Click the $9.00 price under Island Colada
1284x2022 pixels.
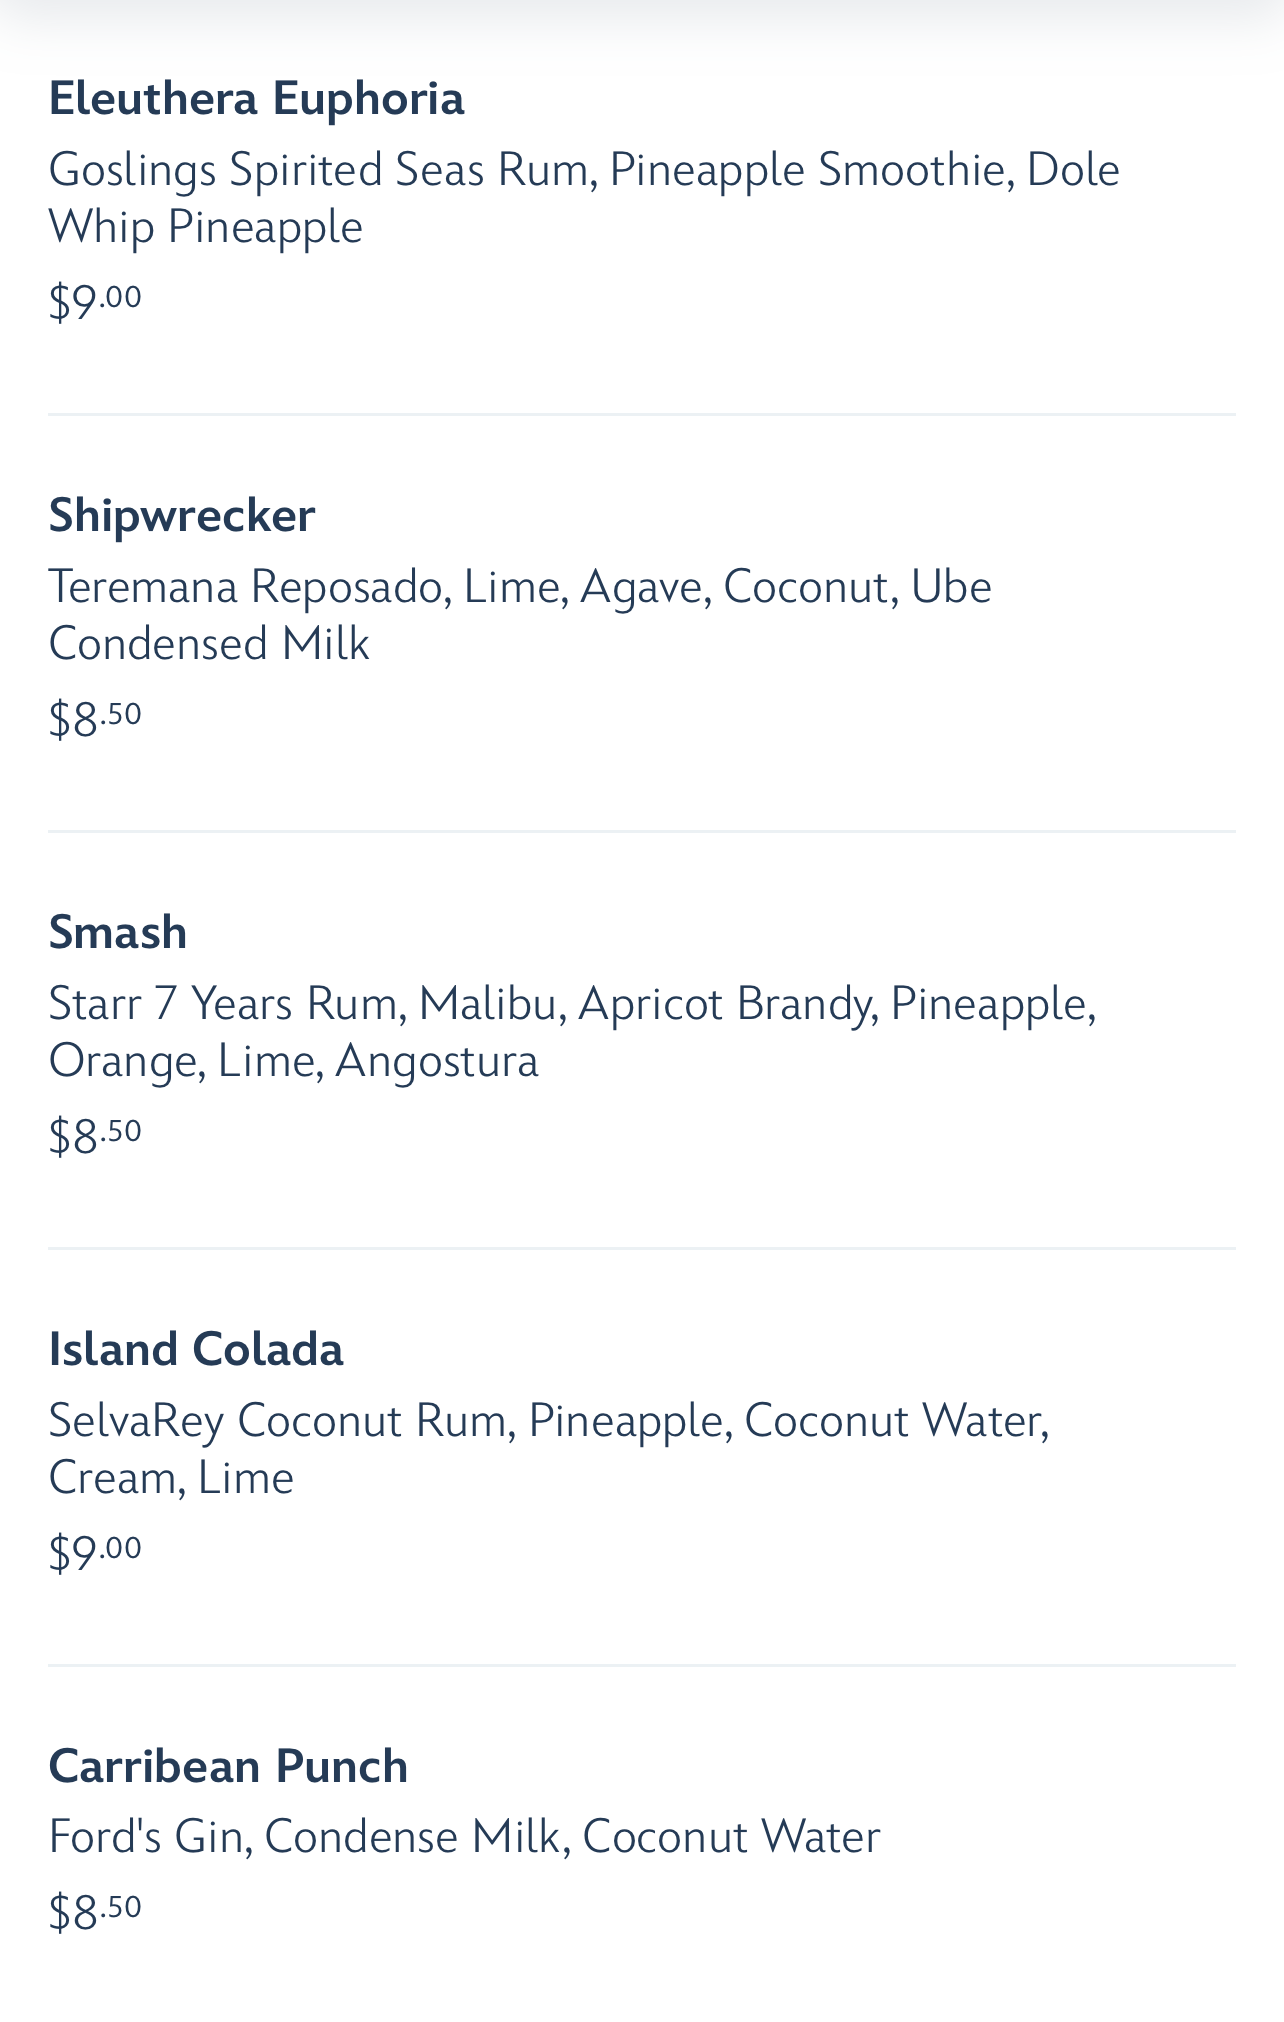[95, 1551]
